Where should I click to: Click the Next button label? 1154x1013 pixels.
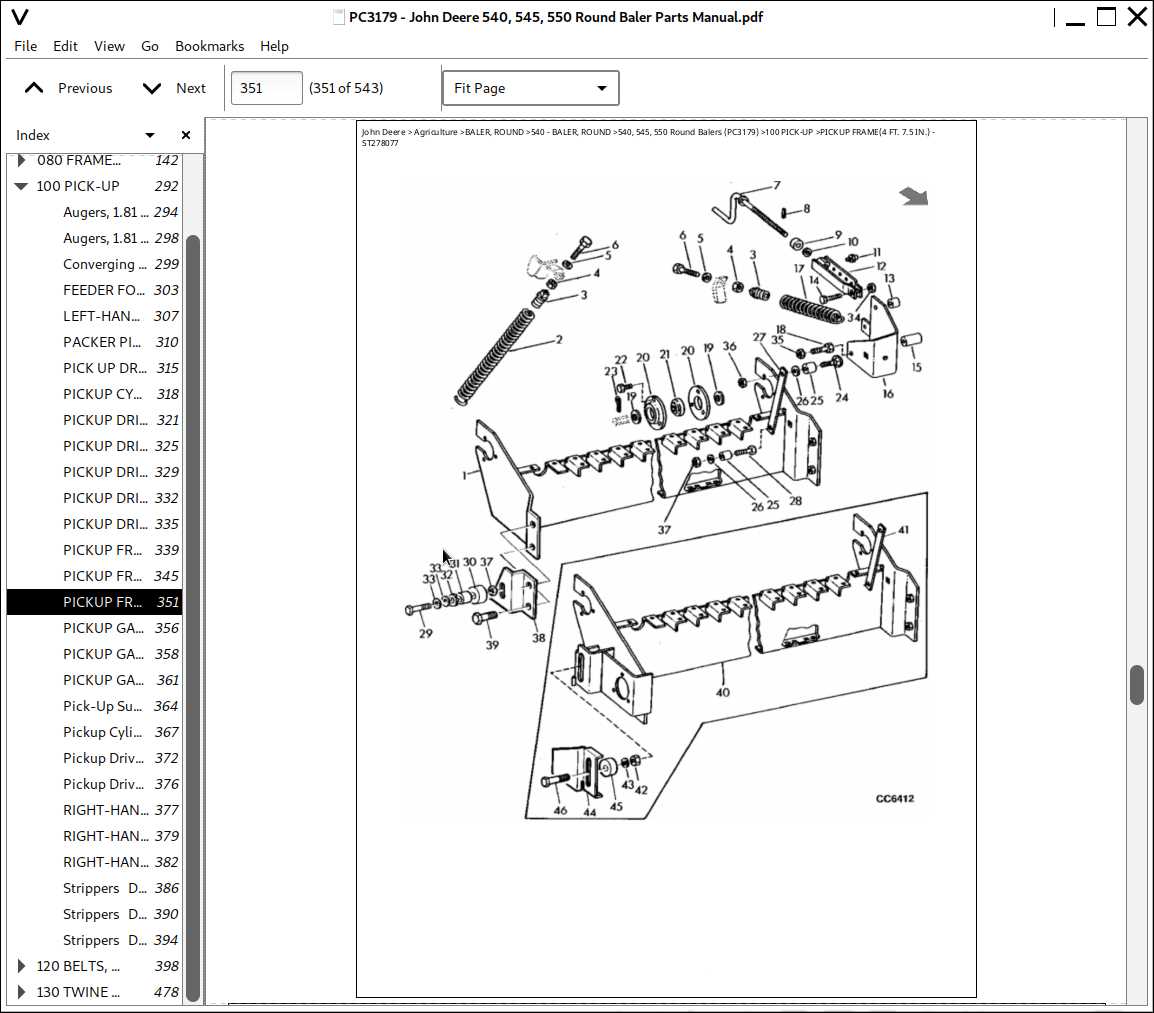191,88
